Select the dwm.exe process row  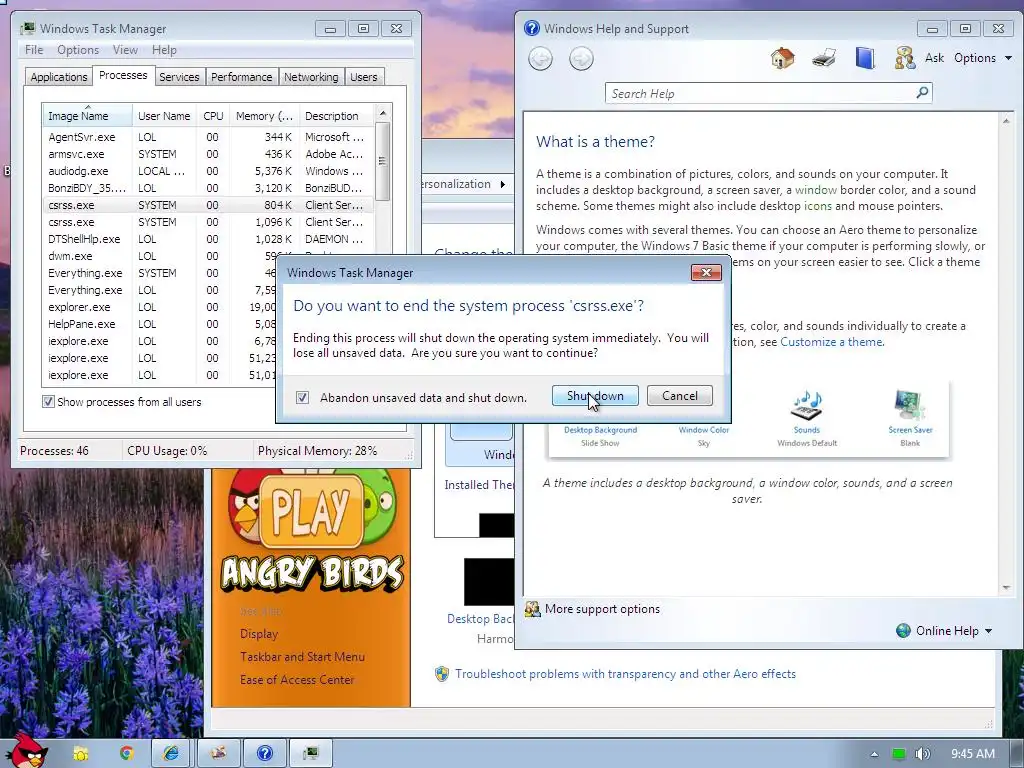(x=159, y=256)
